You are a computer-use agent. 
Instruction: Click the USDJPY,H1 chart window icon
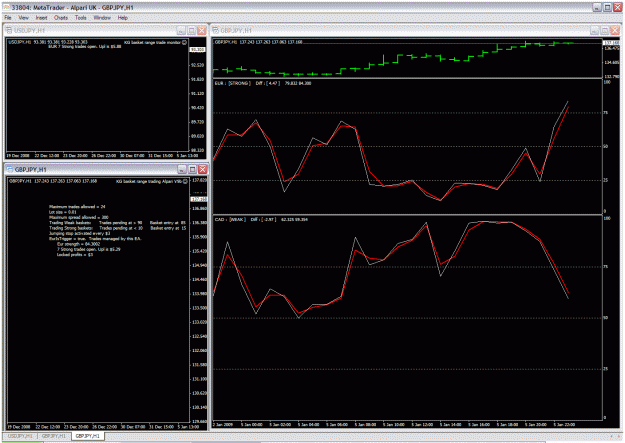10,30
